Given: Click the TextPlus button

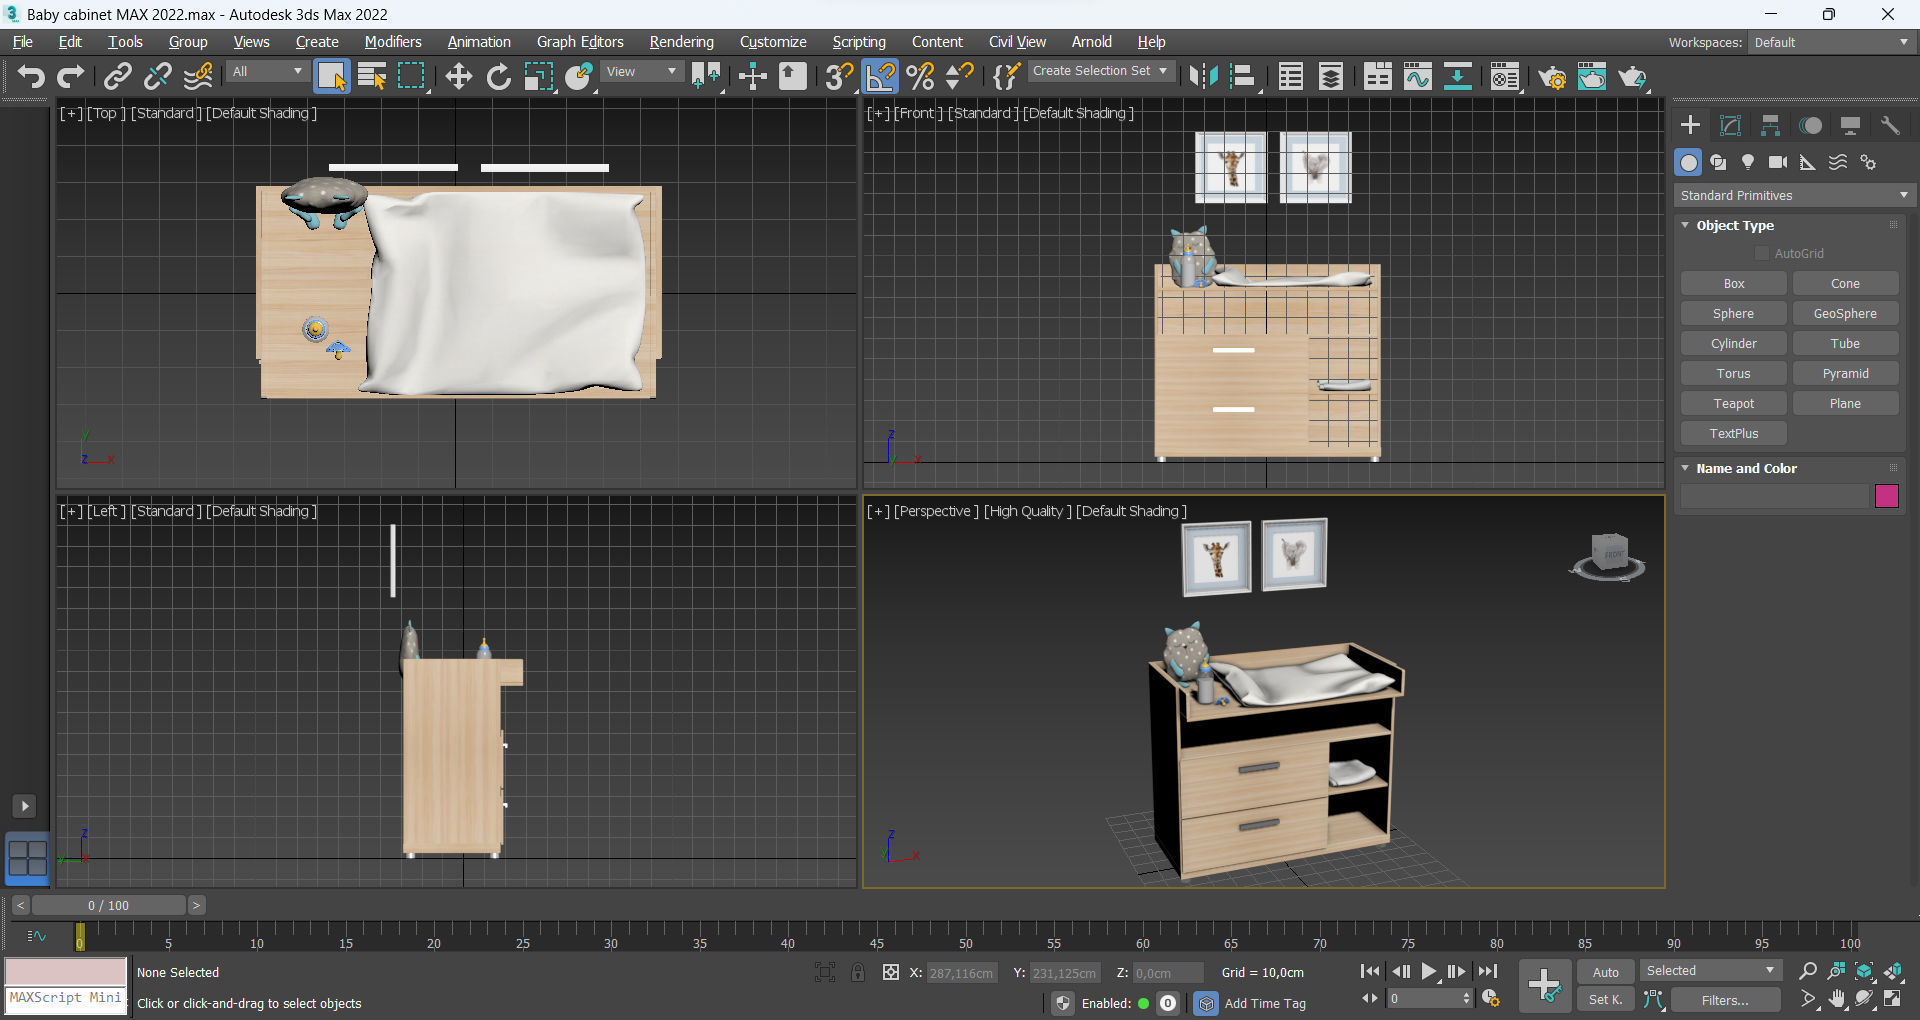Looking at the screenshot, I should tap(1734, 433).
